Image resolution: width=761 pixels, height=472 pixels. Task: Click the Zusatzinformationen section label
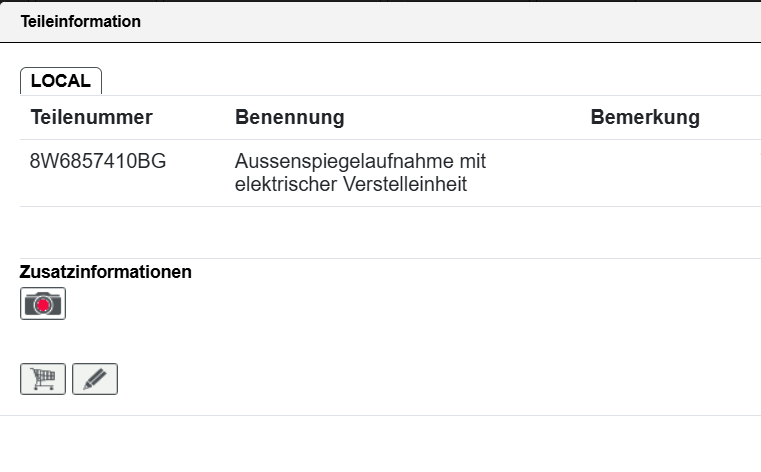pyautogui.click(x=106, y=271)
